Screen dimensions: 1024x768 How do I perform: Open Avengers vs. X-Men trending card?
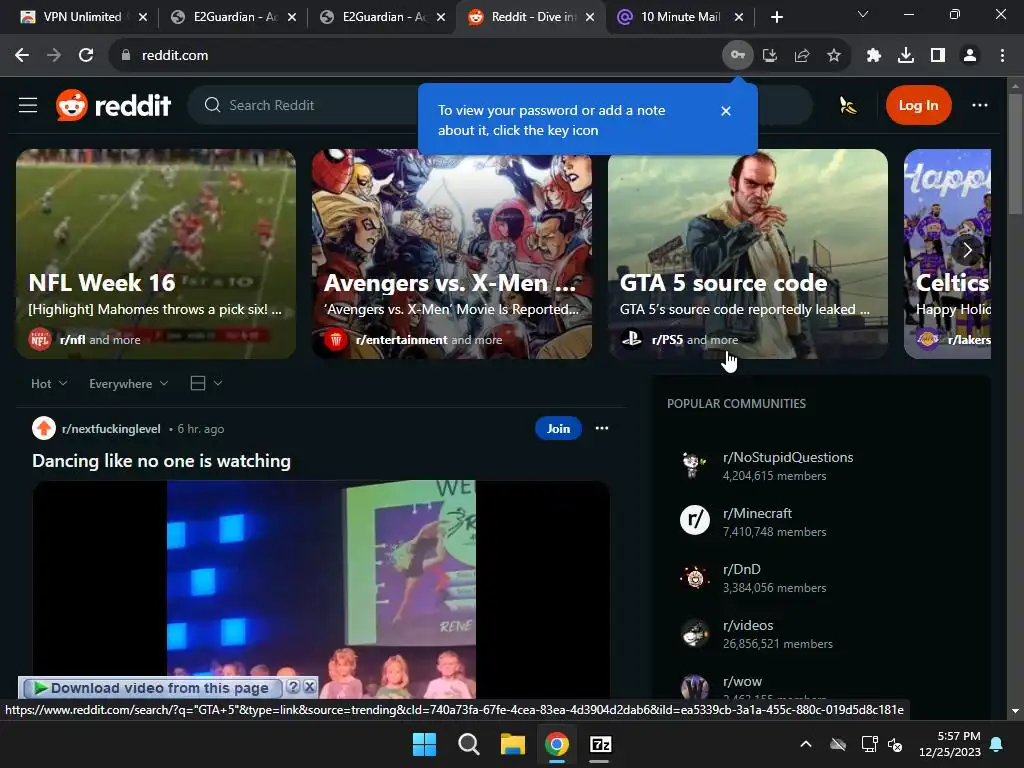coord(452,253)
